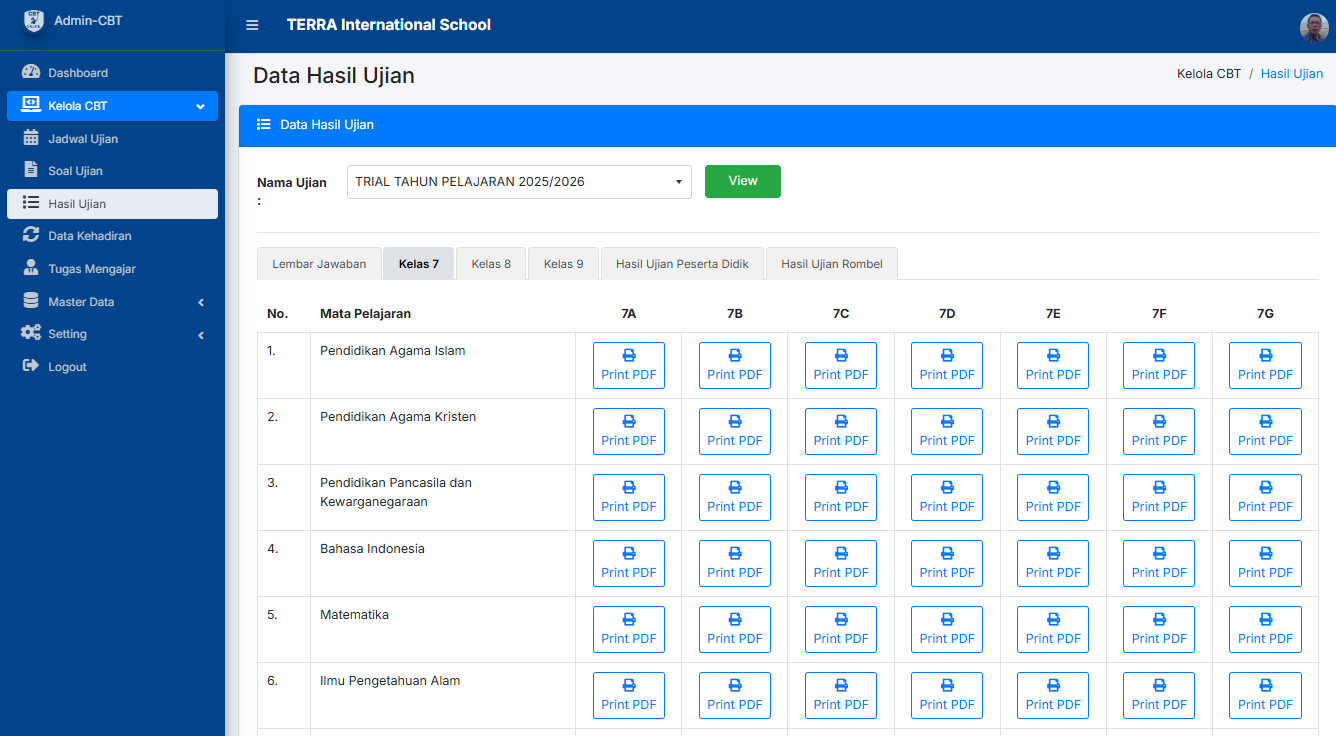Open the user profile avatar

[1314, 27]
